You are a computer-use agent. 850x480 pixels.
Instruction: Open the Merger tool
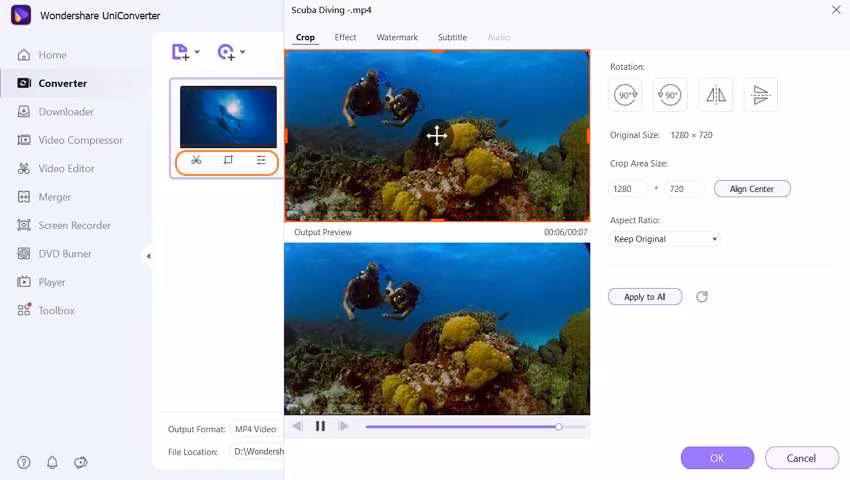tap(44, 197)
